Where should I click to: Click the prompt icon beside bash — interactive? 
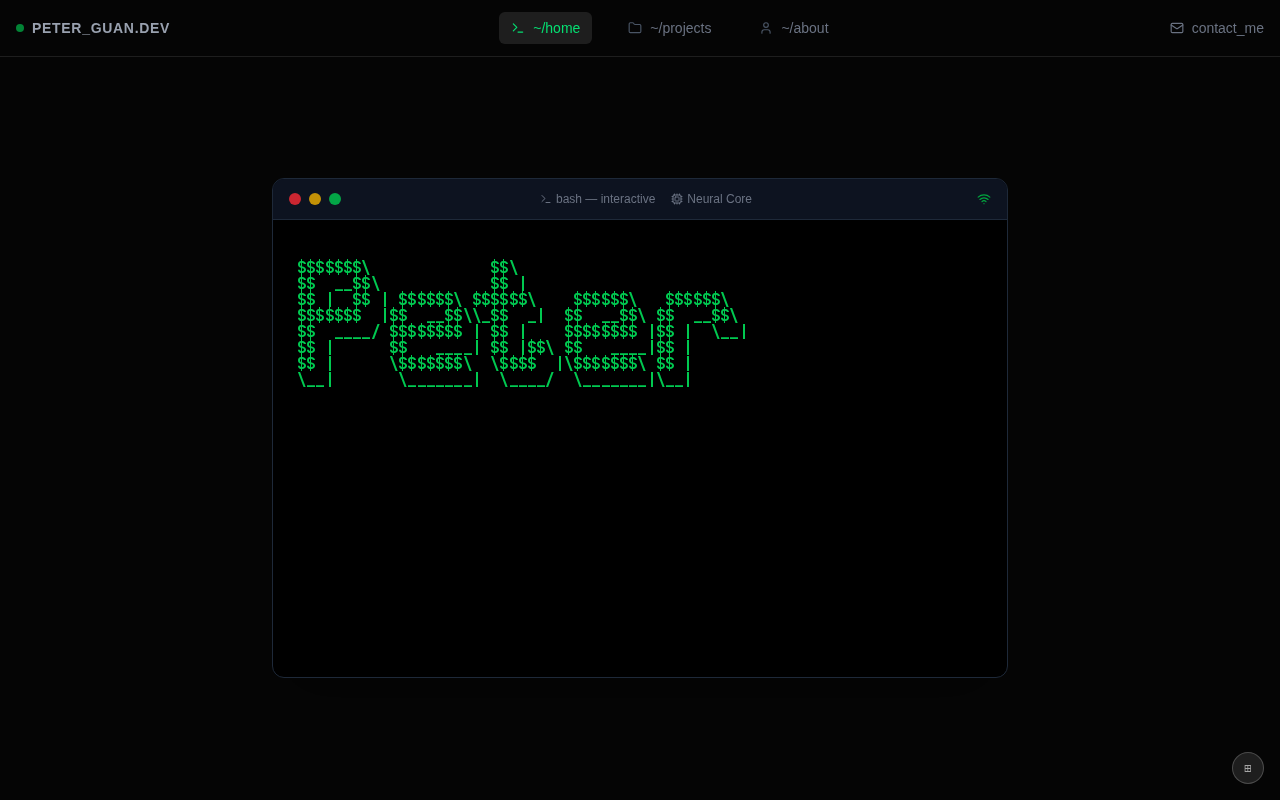pos(546,199)
